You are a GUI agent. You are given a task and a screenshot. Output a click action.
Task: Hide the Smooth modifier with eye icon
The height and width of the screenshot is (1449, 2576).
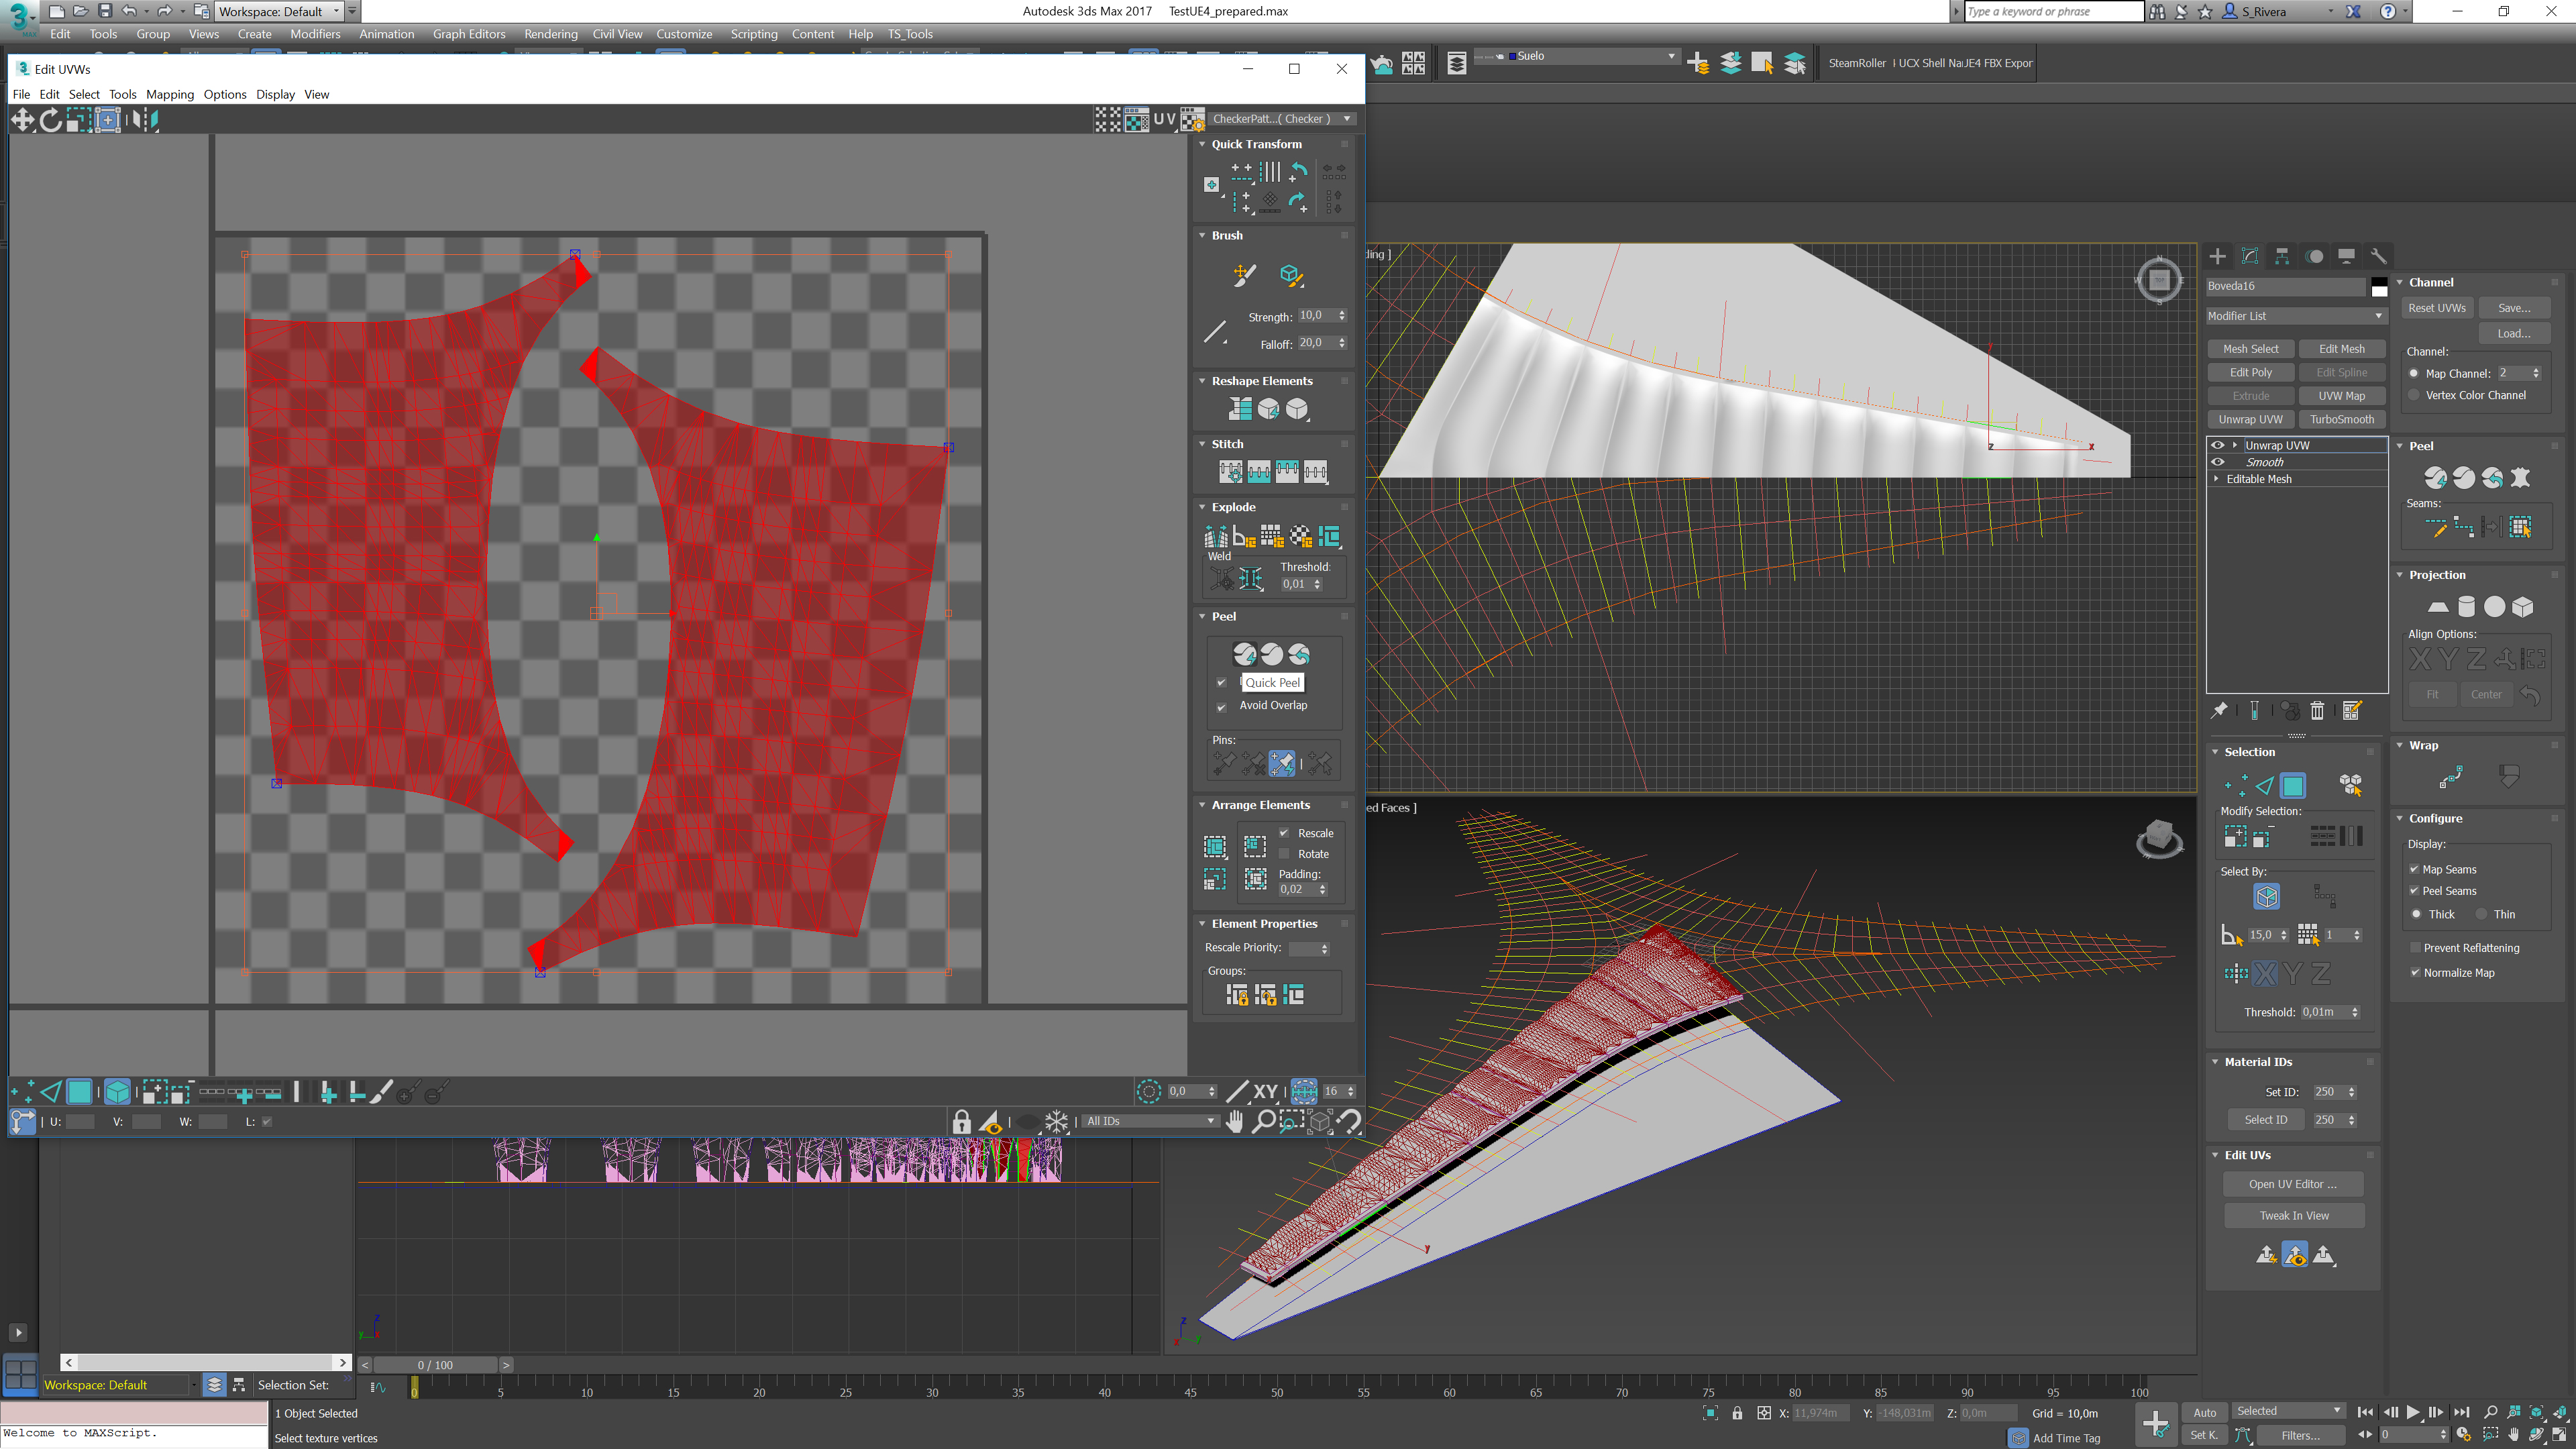[2217, 462]
